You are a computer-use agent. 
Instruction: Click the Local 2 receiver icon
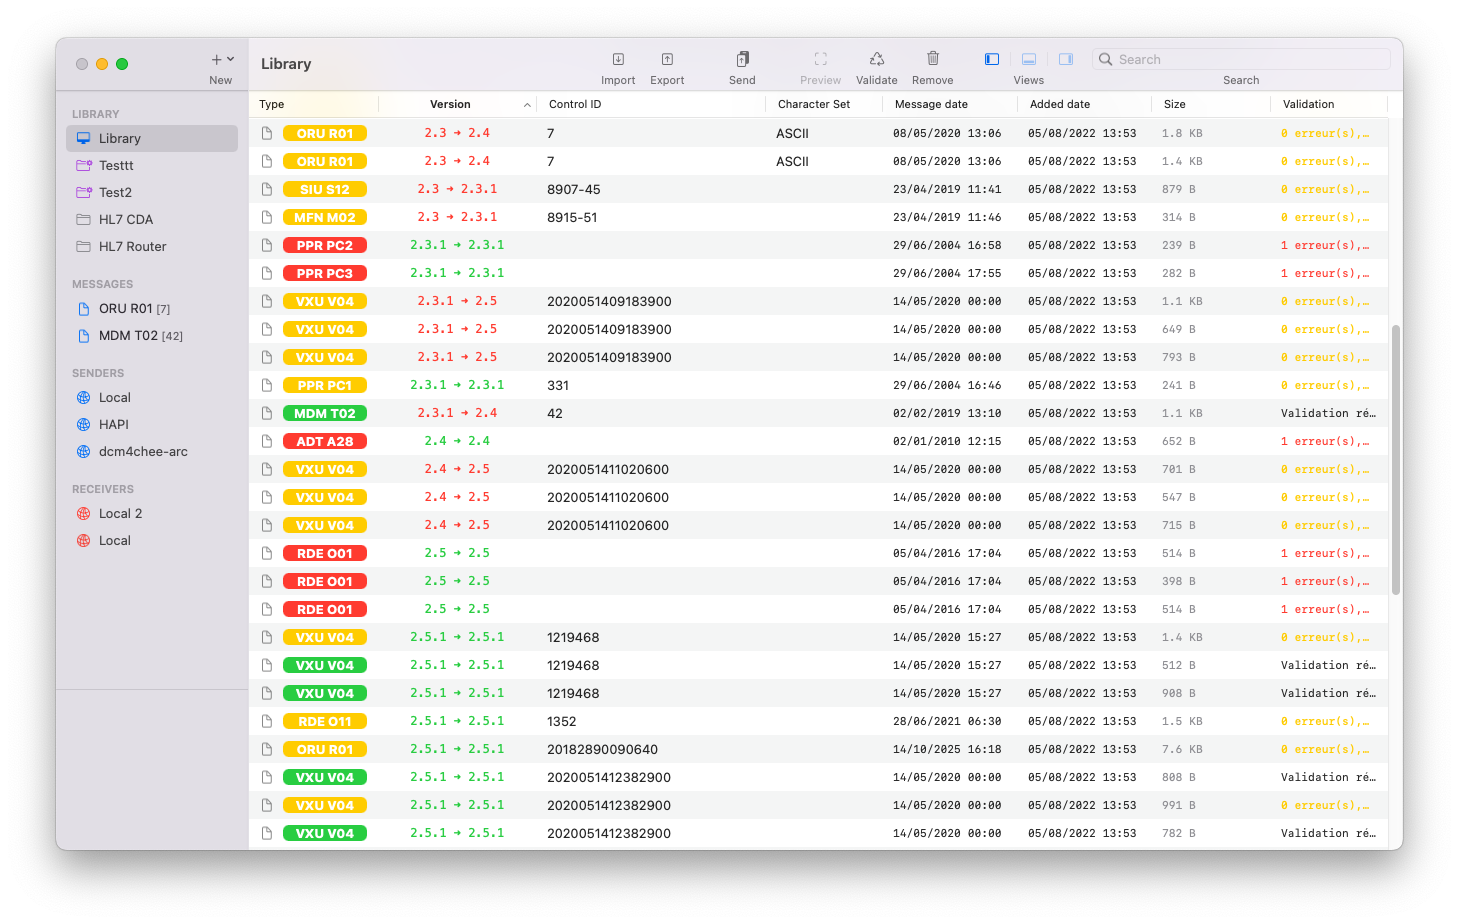click(x=84, y=514)
